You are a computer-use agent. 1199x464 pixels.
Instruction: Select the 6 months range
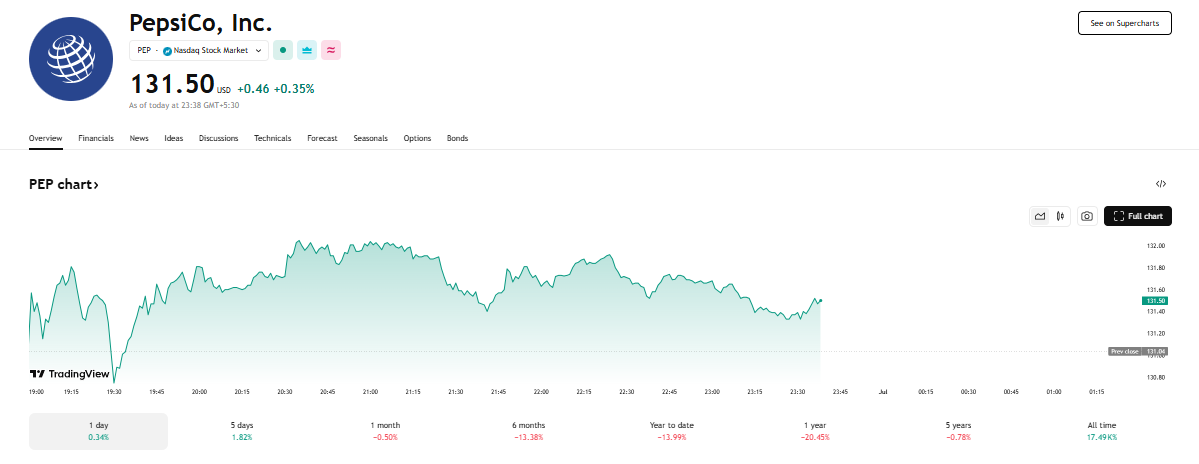529,431
